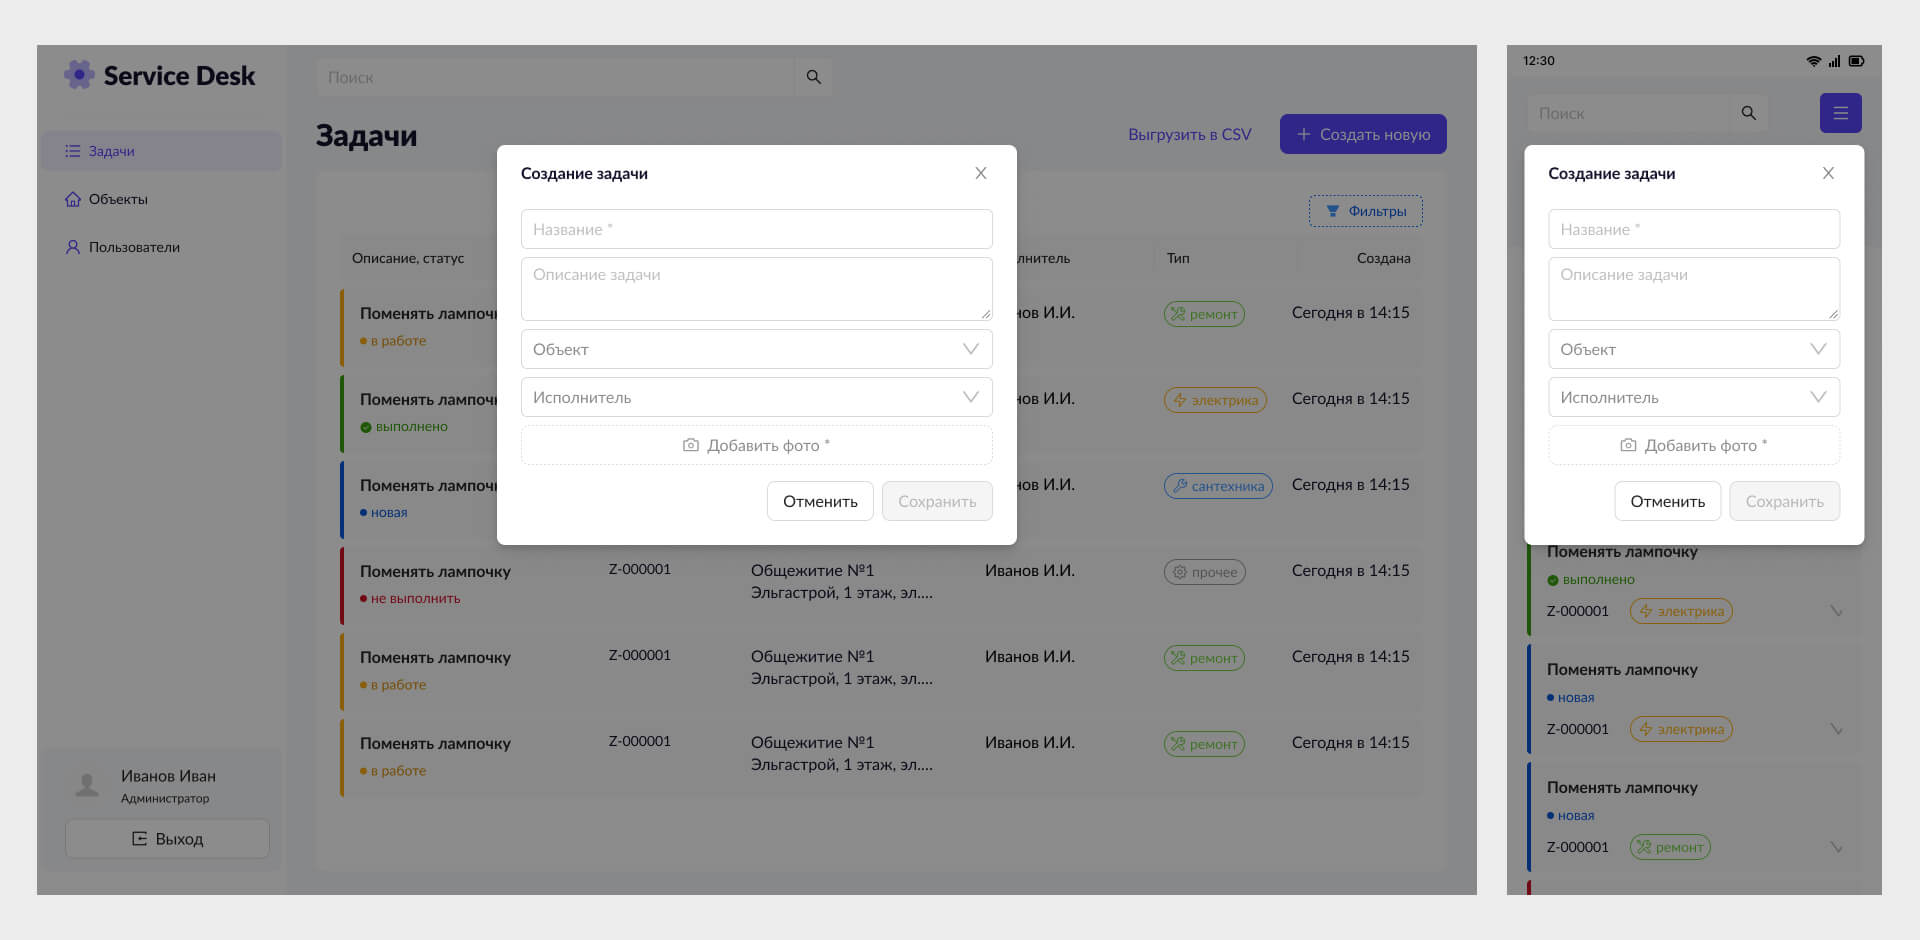Click the Задачи page heading
1920x940 pixels.
pyautogui.click(x=366, y=136)
